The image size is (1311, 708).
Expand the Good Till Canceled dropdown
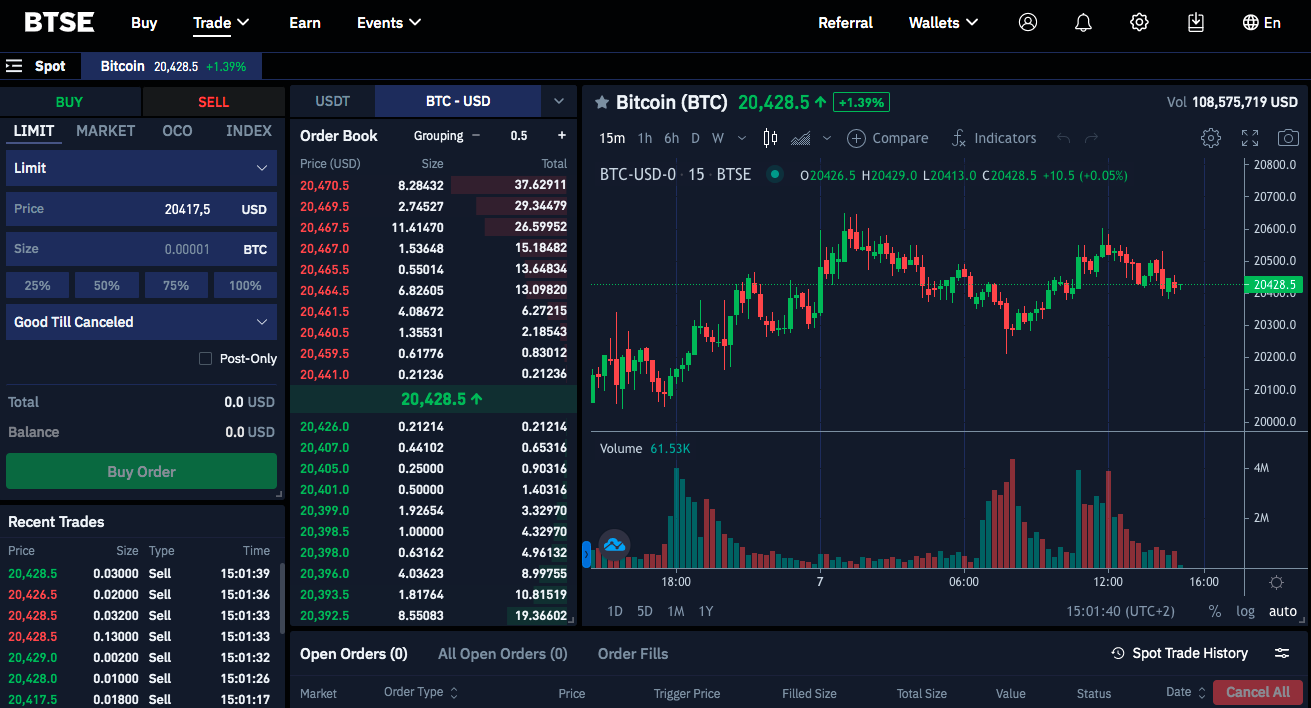141,322
